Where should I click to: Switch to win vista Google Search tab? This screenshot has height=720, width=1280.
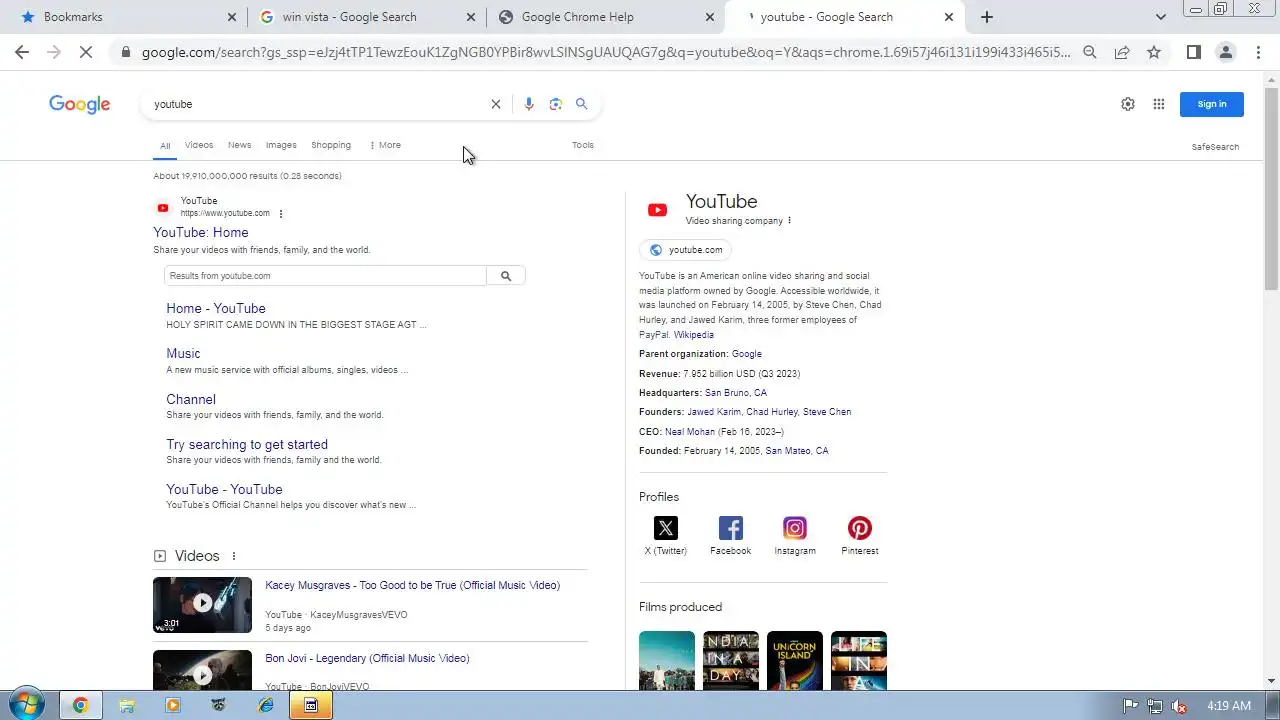point(366,17)
